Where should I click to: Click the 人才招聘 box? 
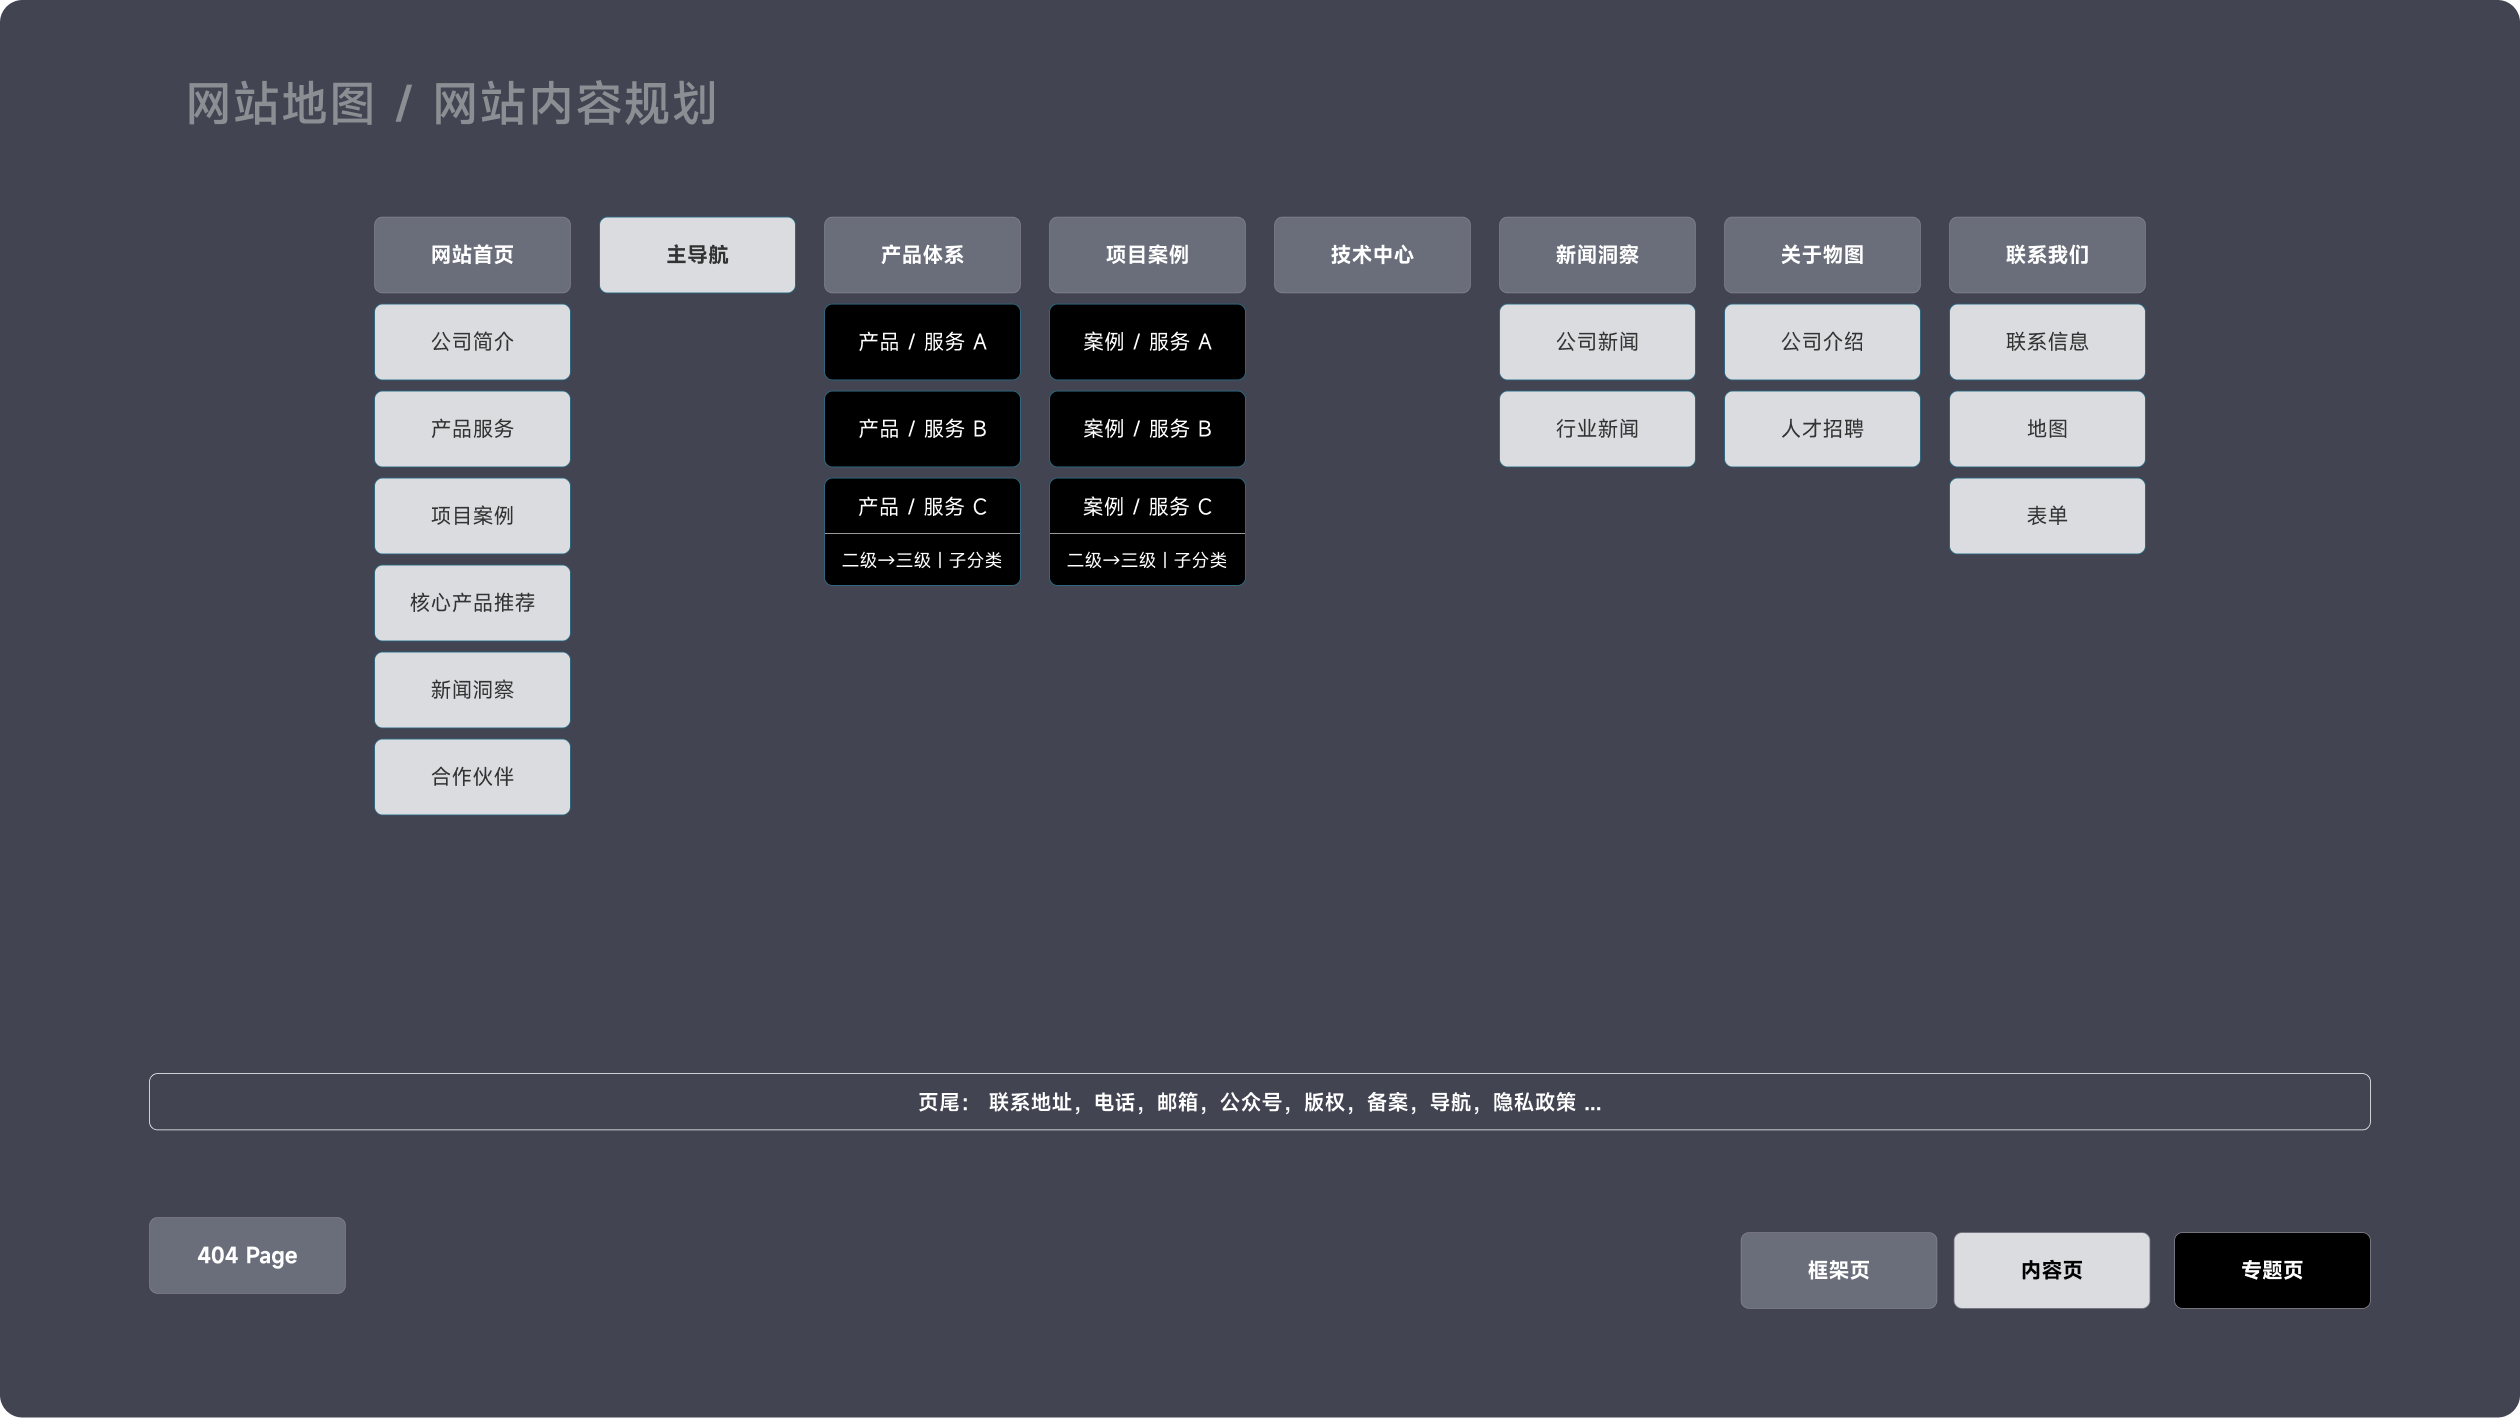pos(1822,429)
